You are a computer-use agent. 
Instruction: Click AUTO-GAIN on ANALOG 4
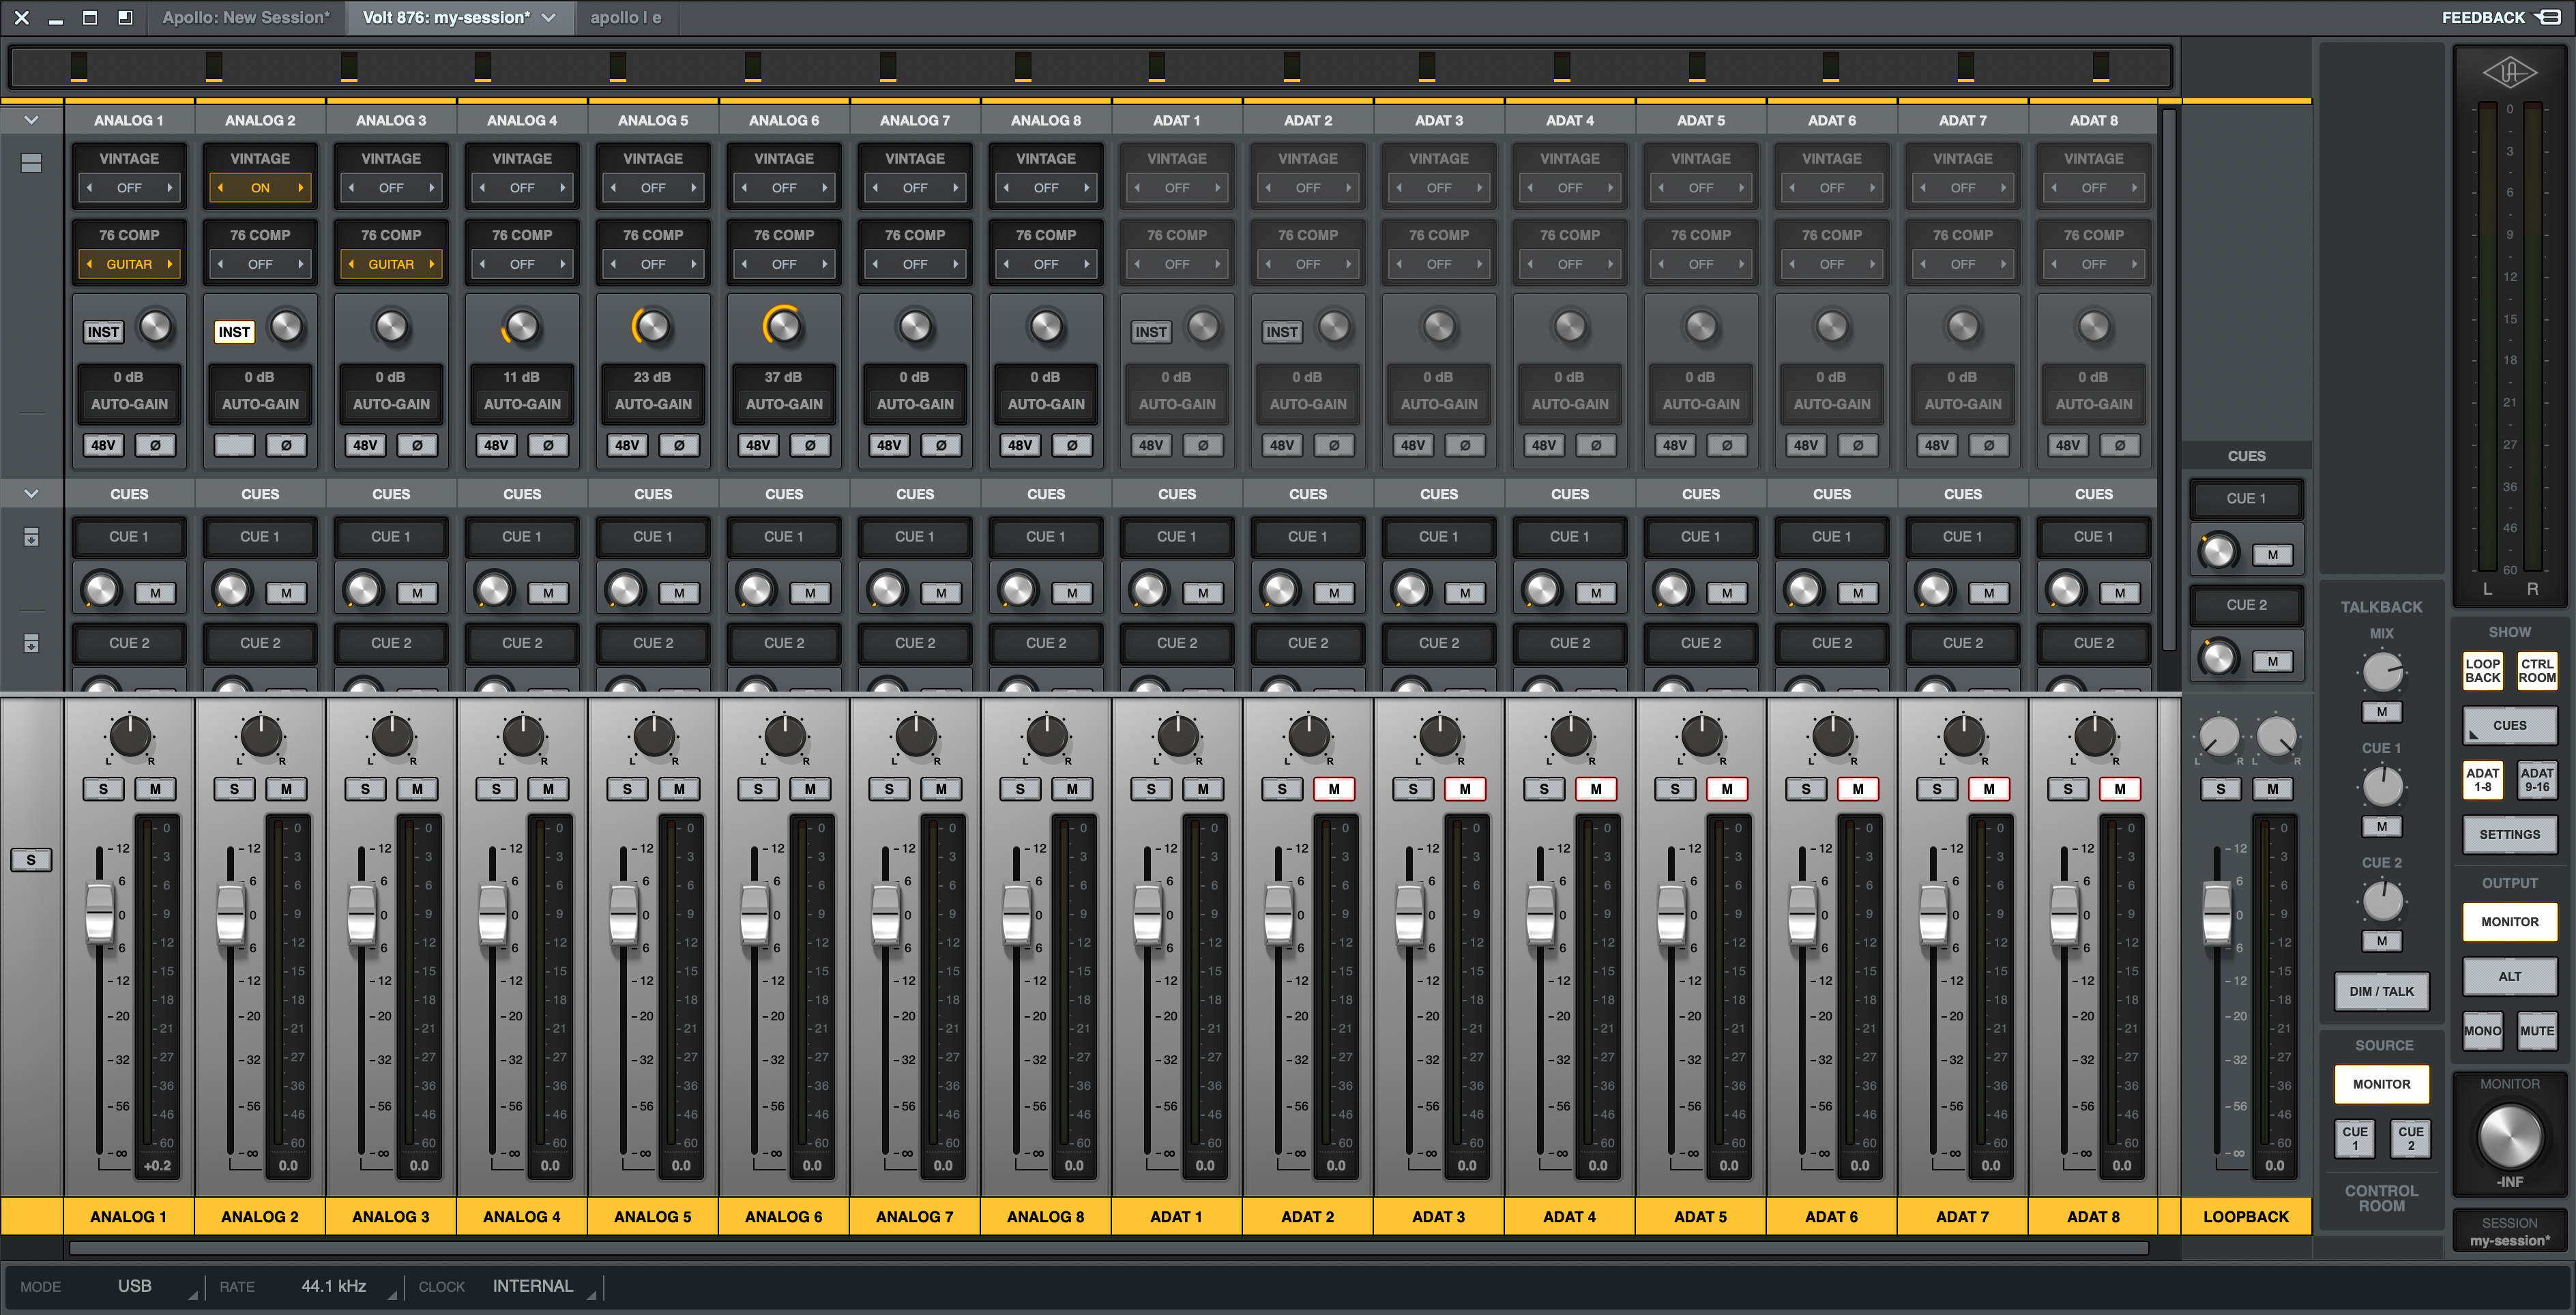522,404
